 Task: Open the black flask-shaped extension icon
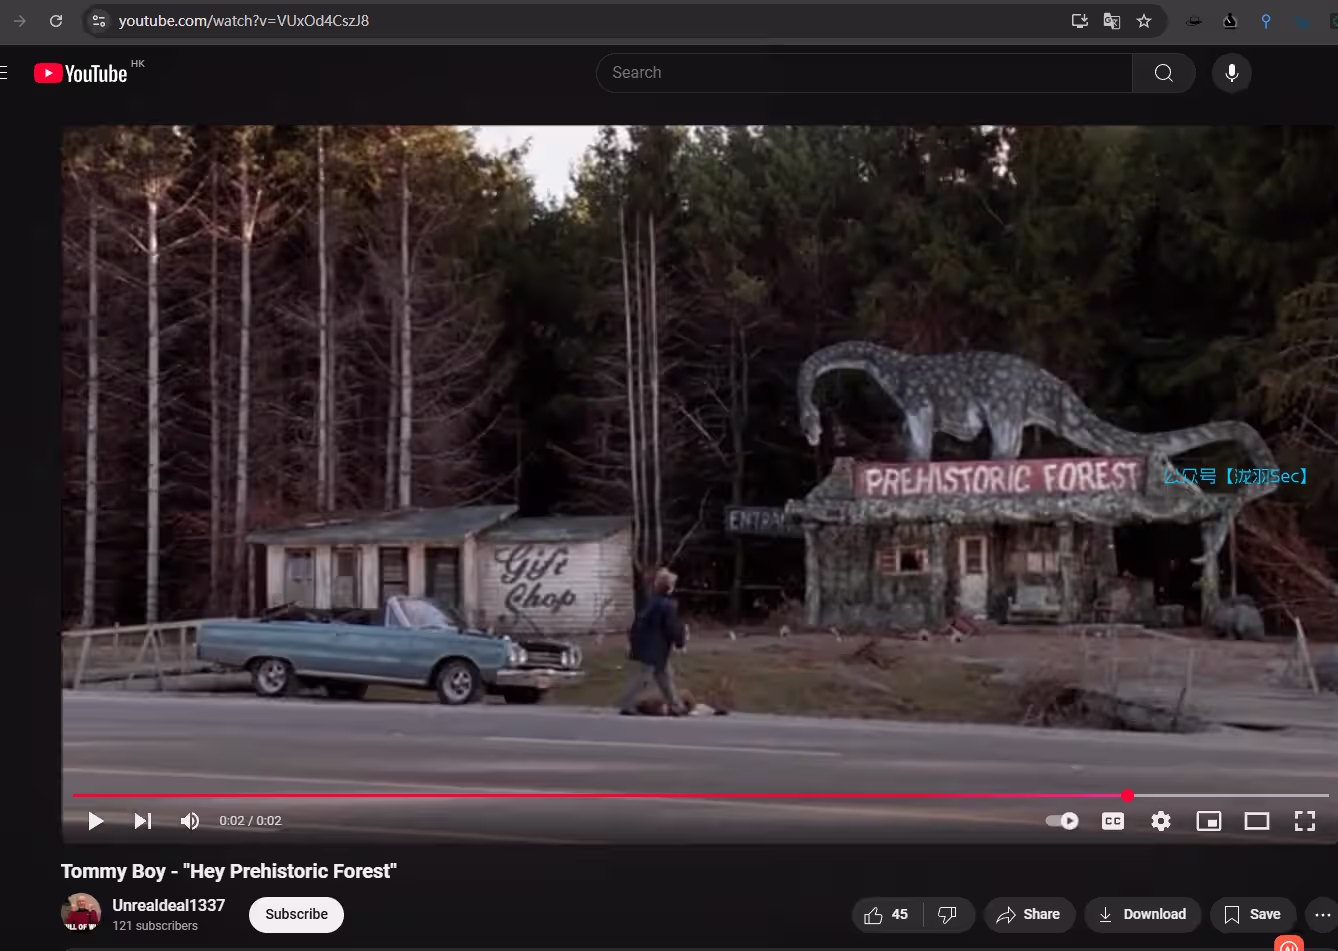pyautogui.click(x=1230, y=21)
